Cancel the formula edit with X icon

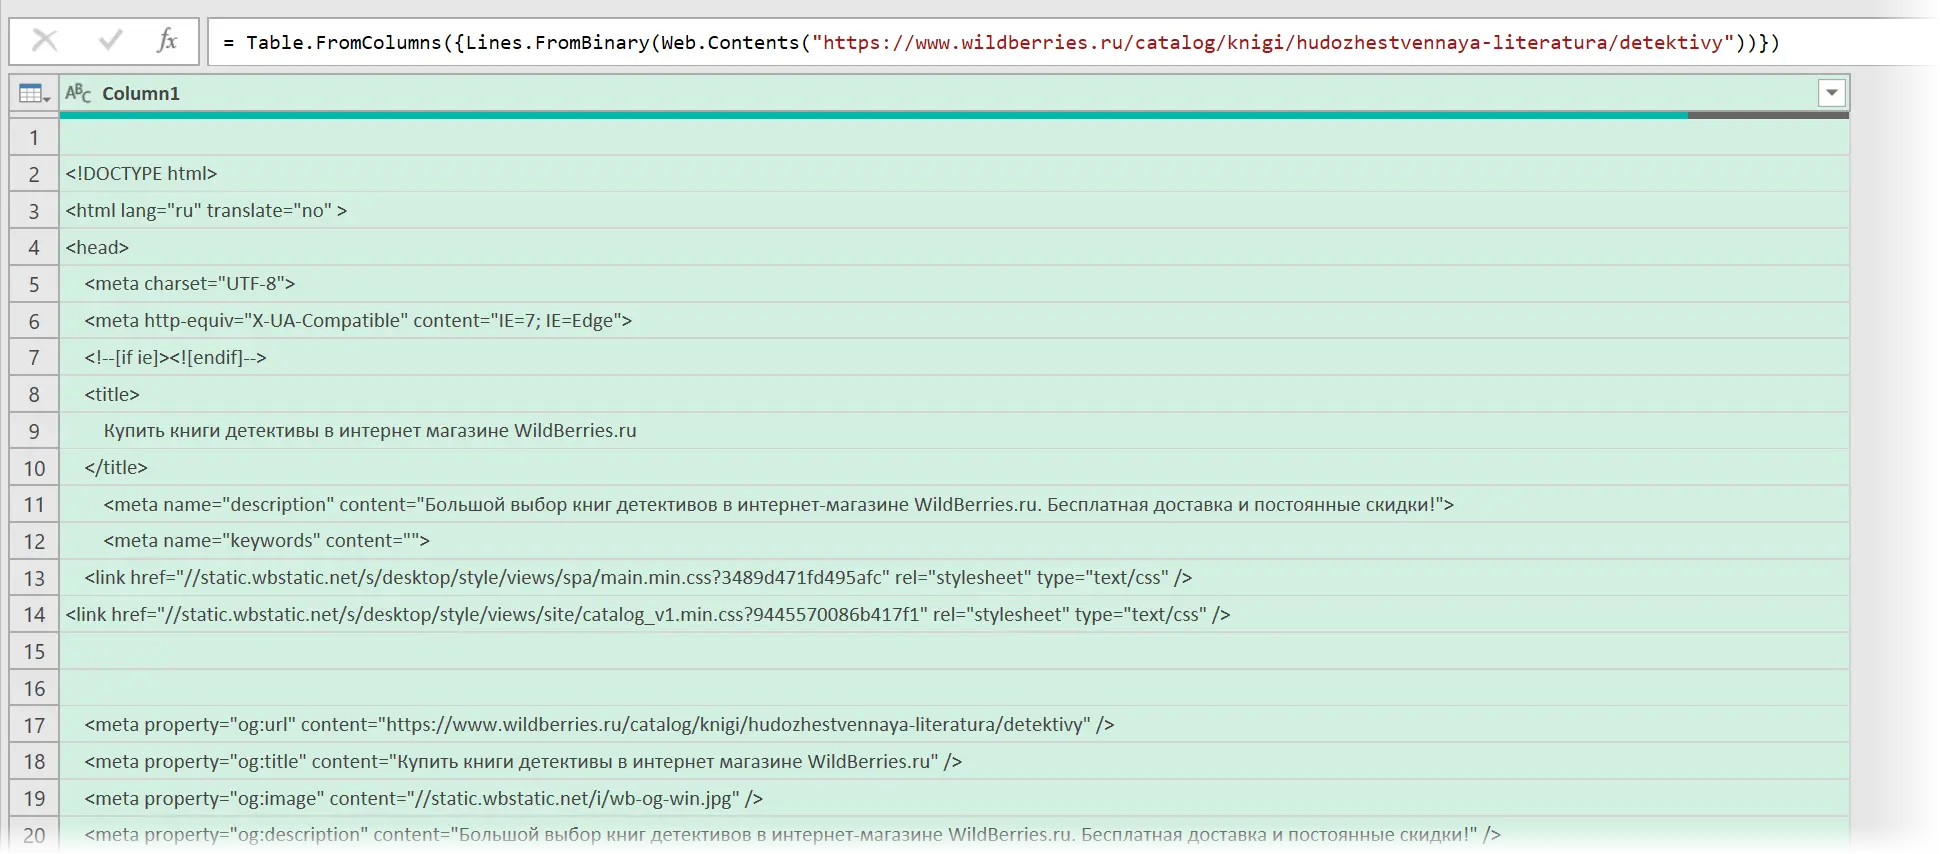click(x=45, y=41)
